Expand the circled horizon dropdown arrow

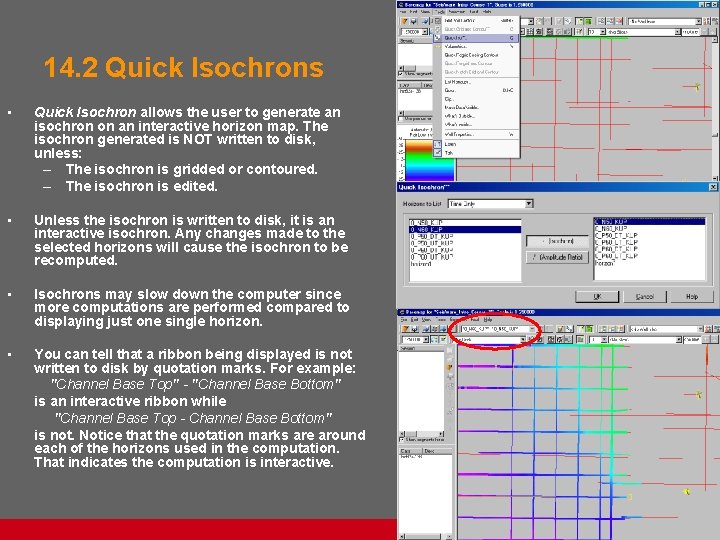pos(532,329)
